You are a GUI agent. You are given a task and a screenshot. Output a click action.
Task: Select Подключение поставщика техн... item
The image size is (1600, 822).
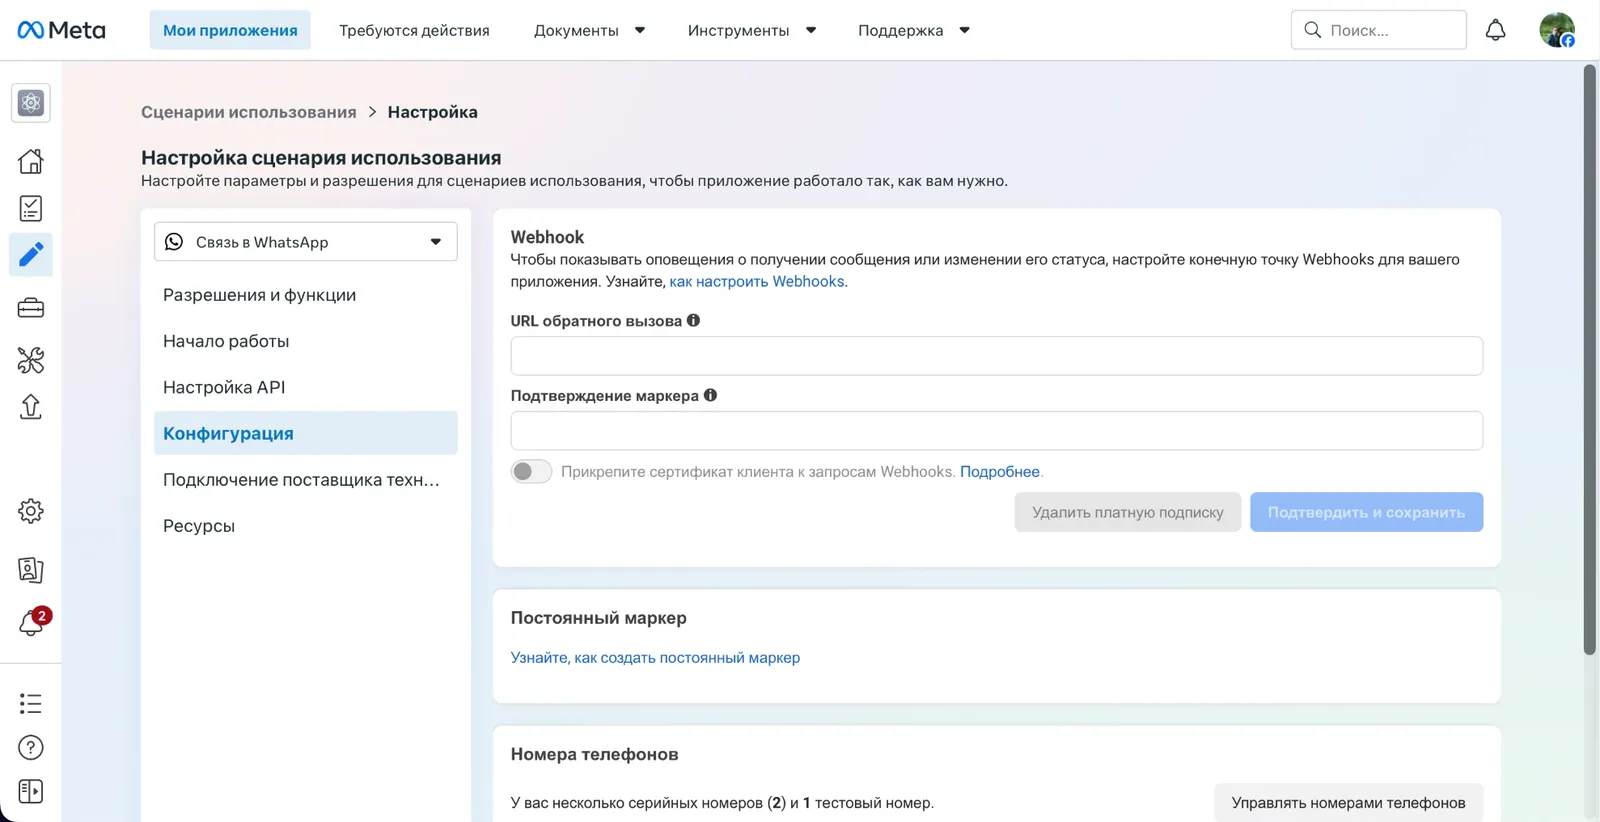tap(306, 479)
